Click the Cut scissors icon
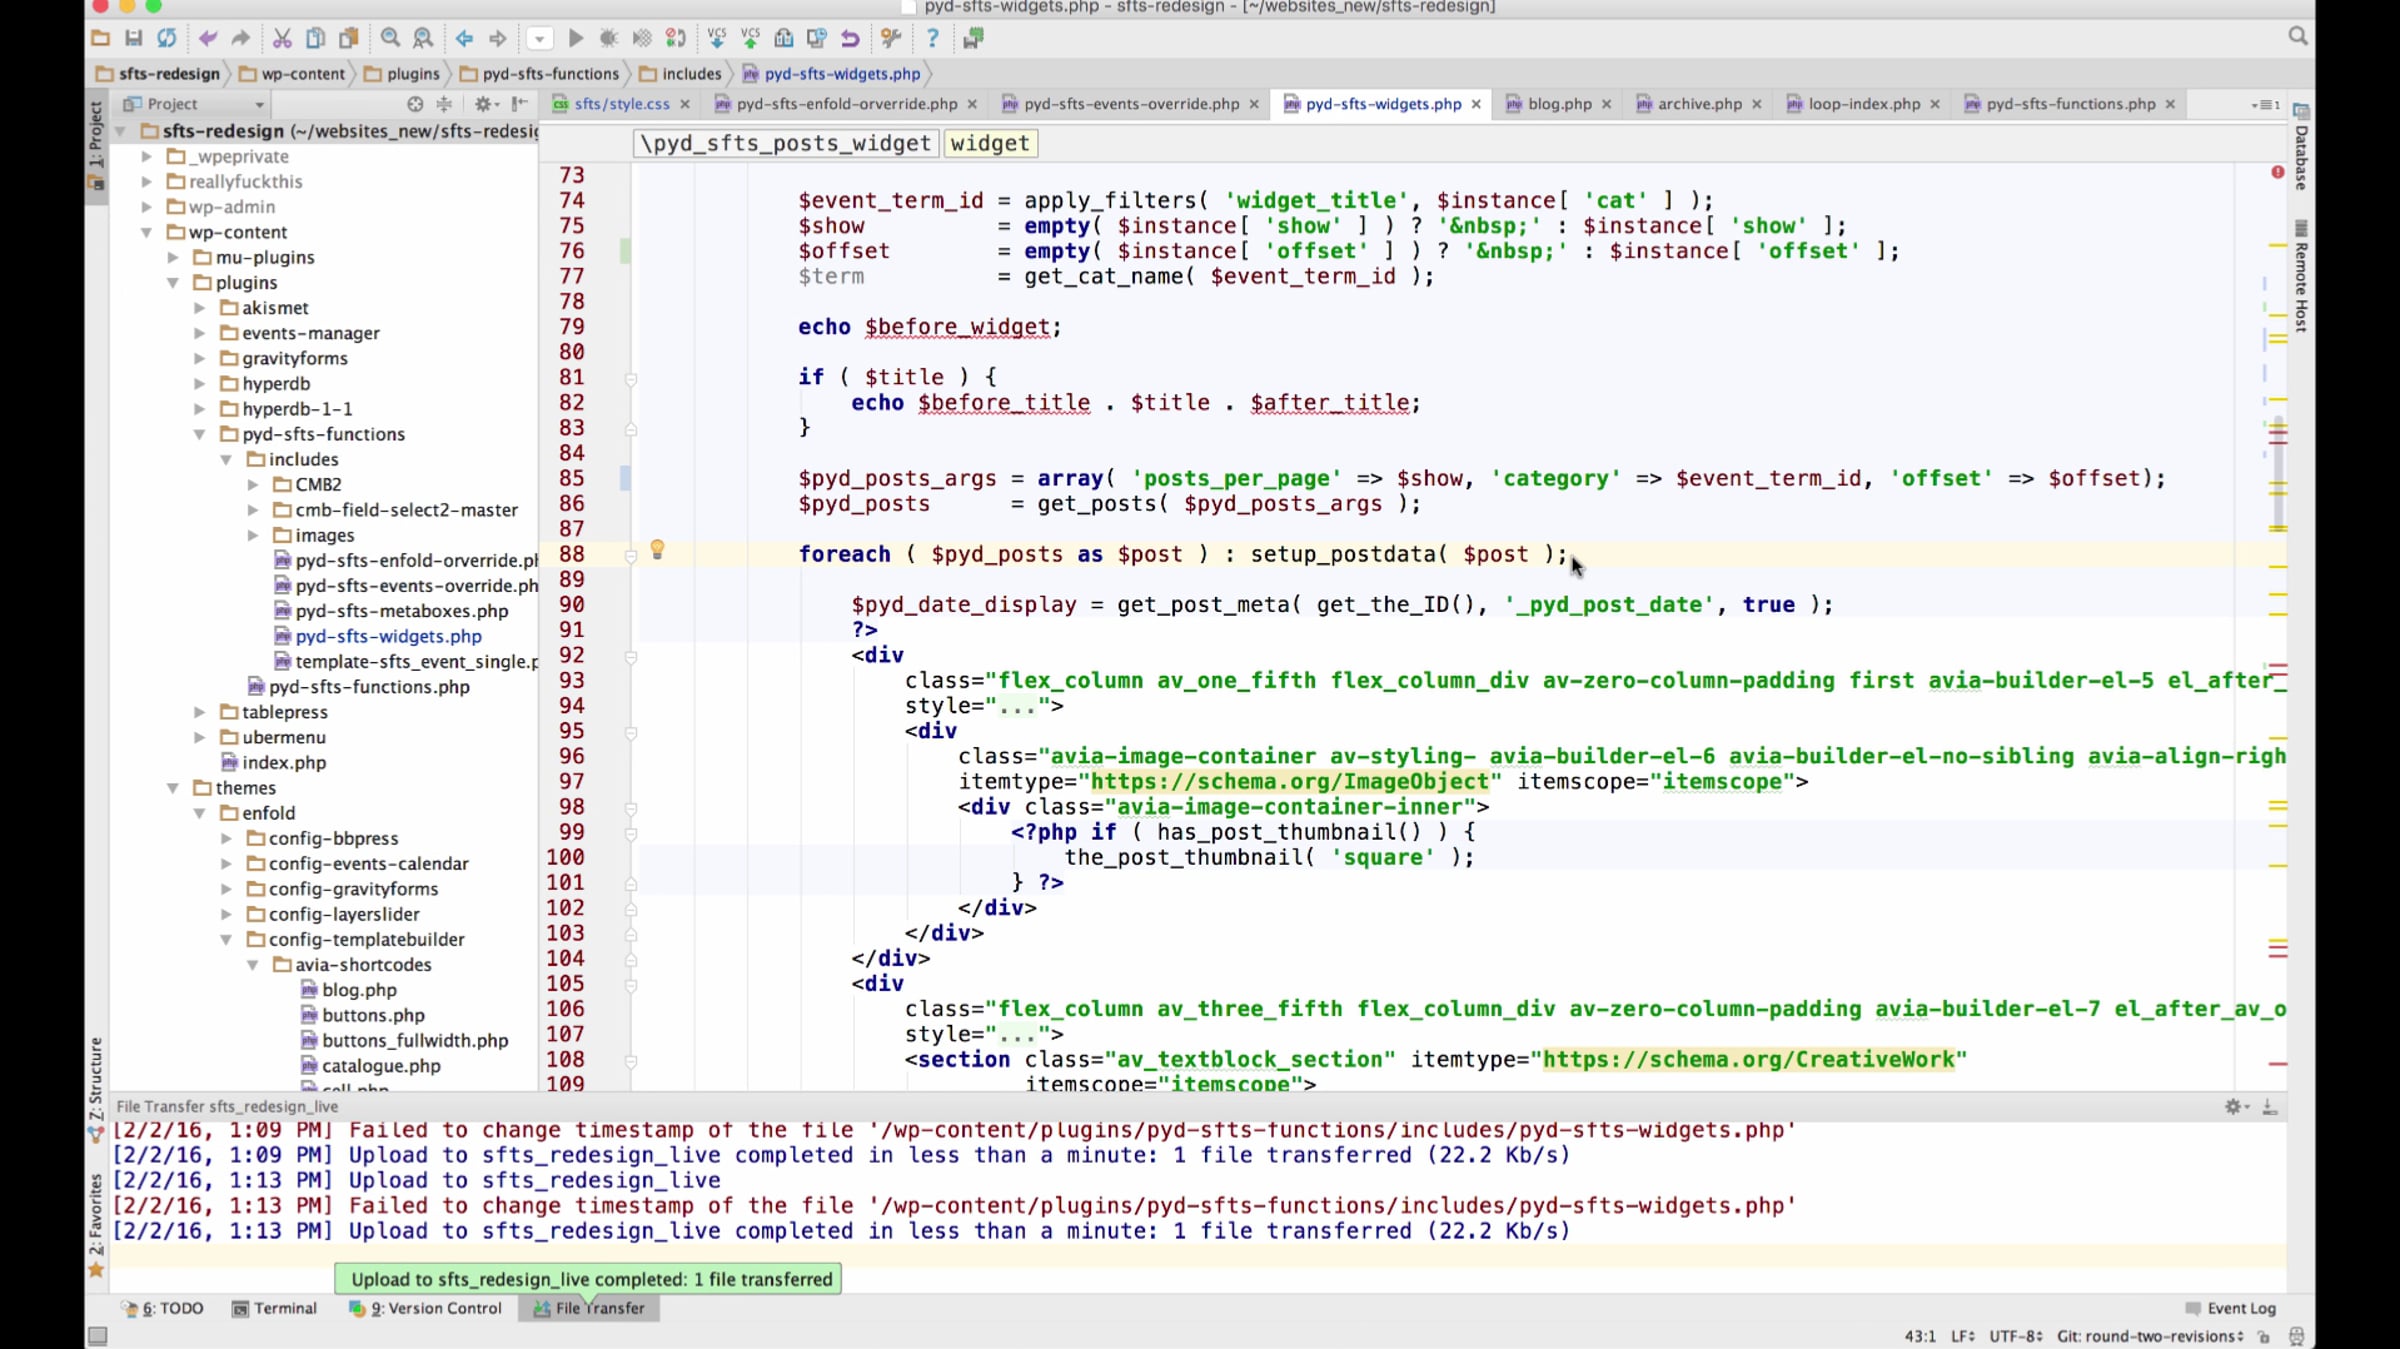Viewport: 2400px width, 1349px height. coord(282,38)
